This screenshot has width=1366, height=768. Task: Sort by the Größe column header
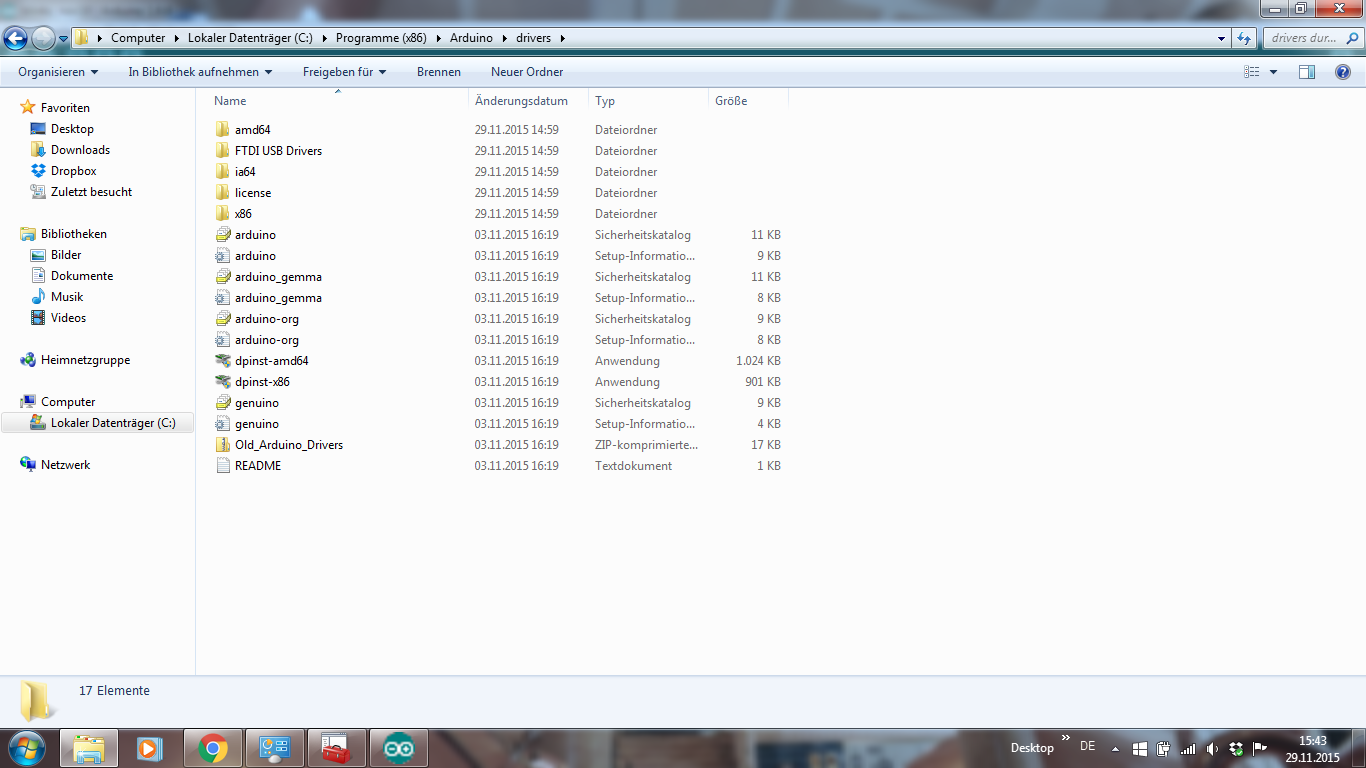731,101
